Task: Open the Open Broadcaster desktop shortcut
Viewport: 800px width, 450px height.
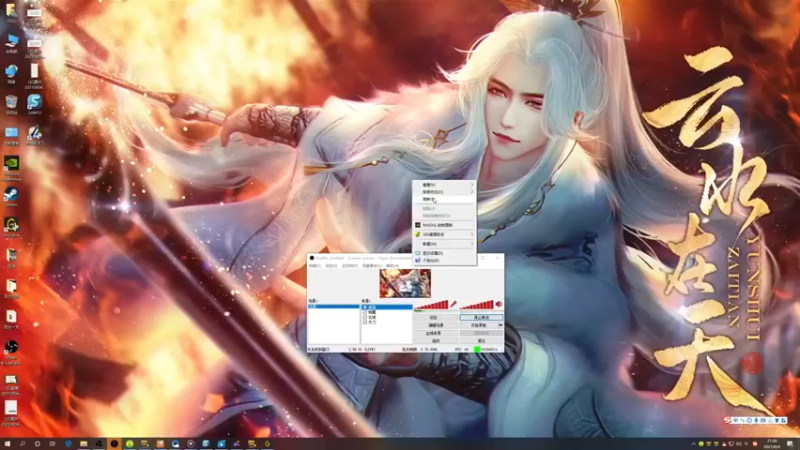Action: 11,352
